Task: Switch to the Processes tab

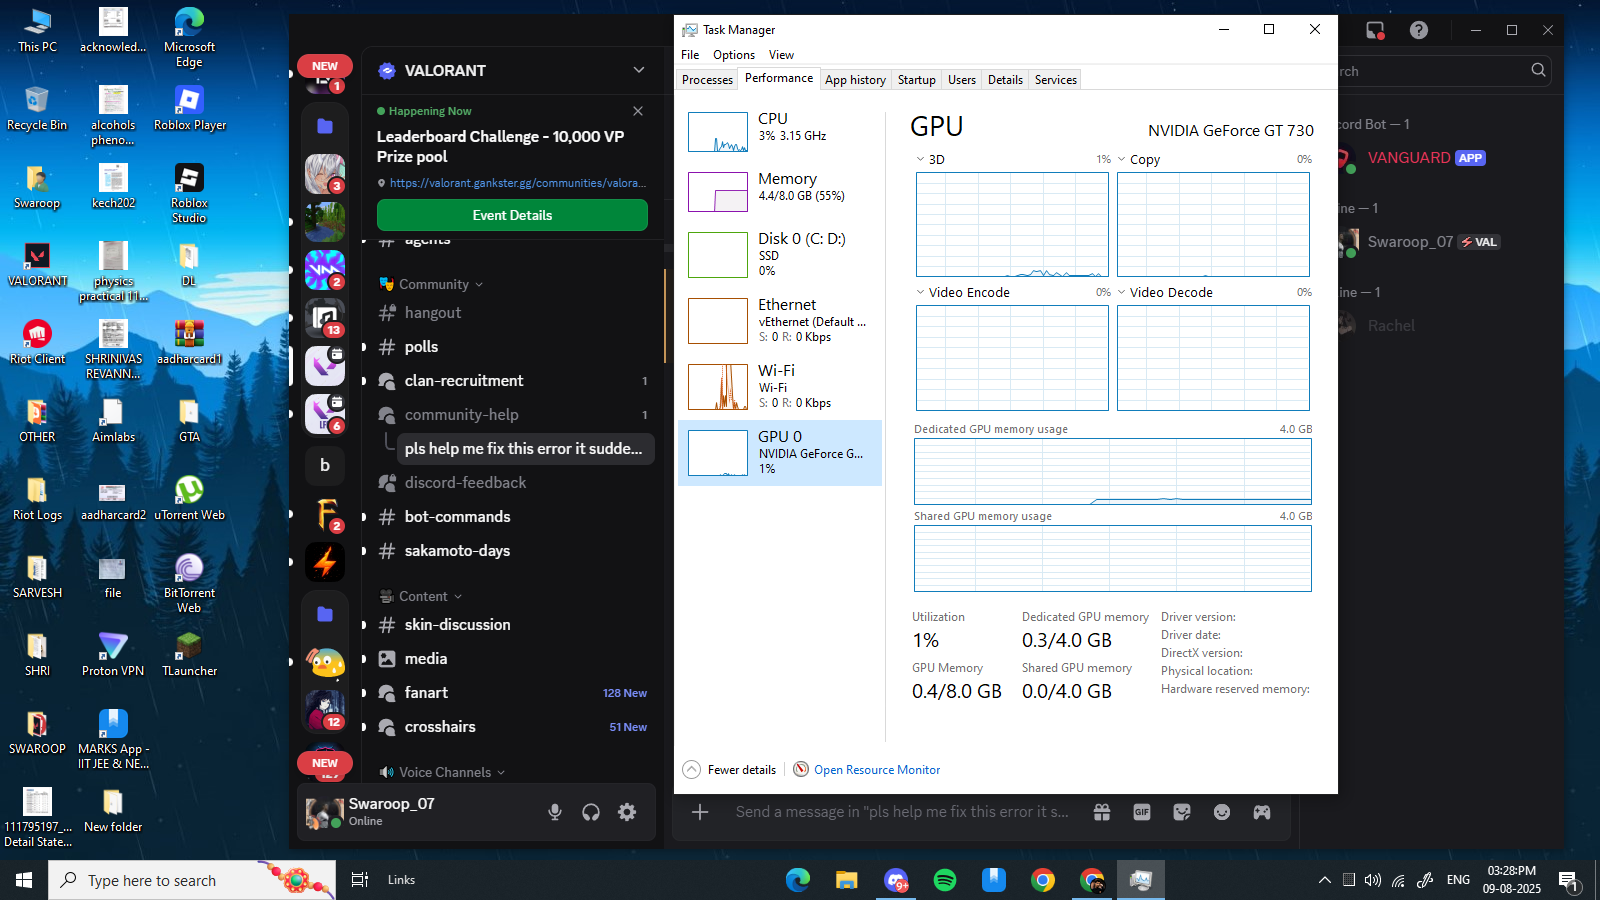Action: point(707,80)
